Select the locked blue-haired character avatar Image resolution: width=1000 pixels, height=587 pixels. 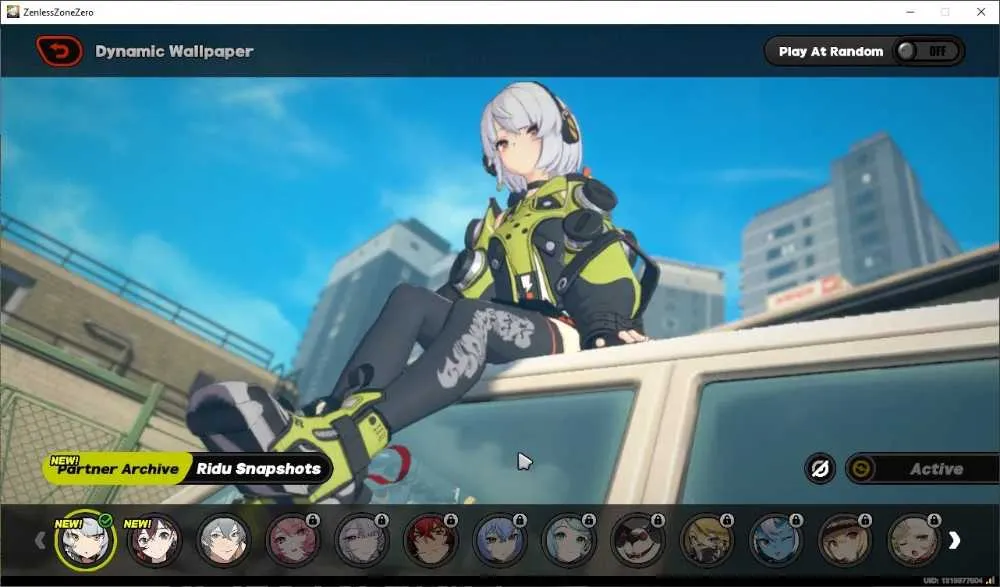click(499, 540)
